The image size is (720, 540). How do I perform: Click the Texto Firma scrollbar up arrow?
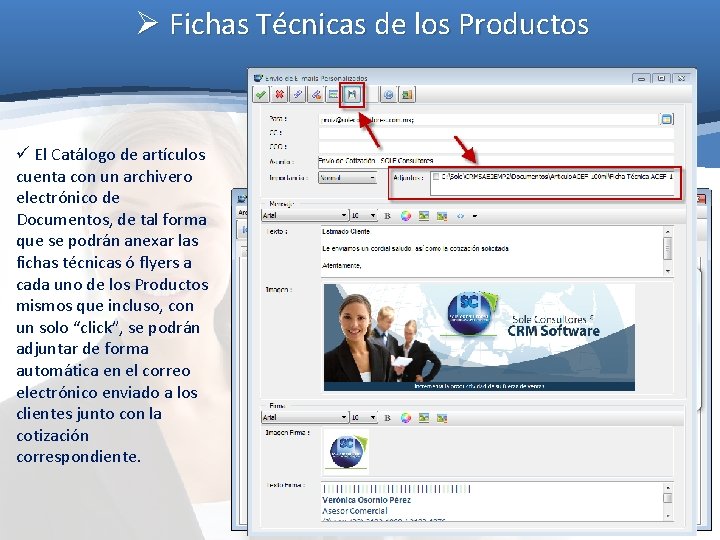point(668,488)
